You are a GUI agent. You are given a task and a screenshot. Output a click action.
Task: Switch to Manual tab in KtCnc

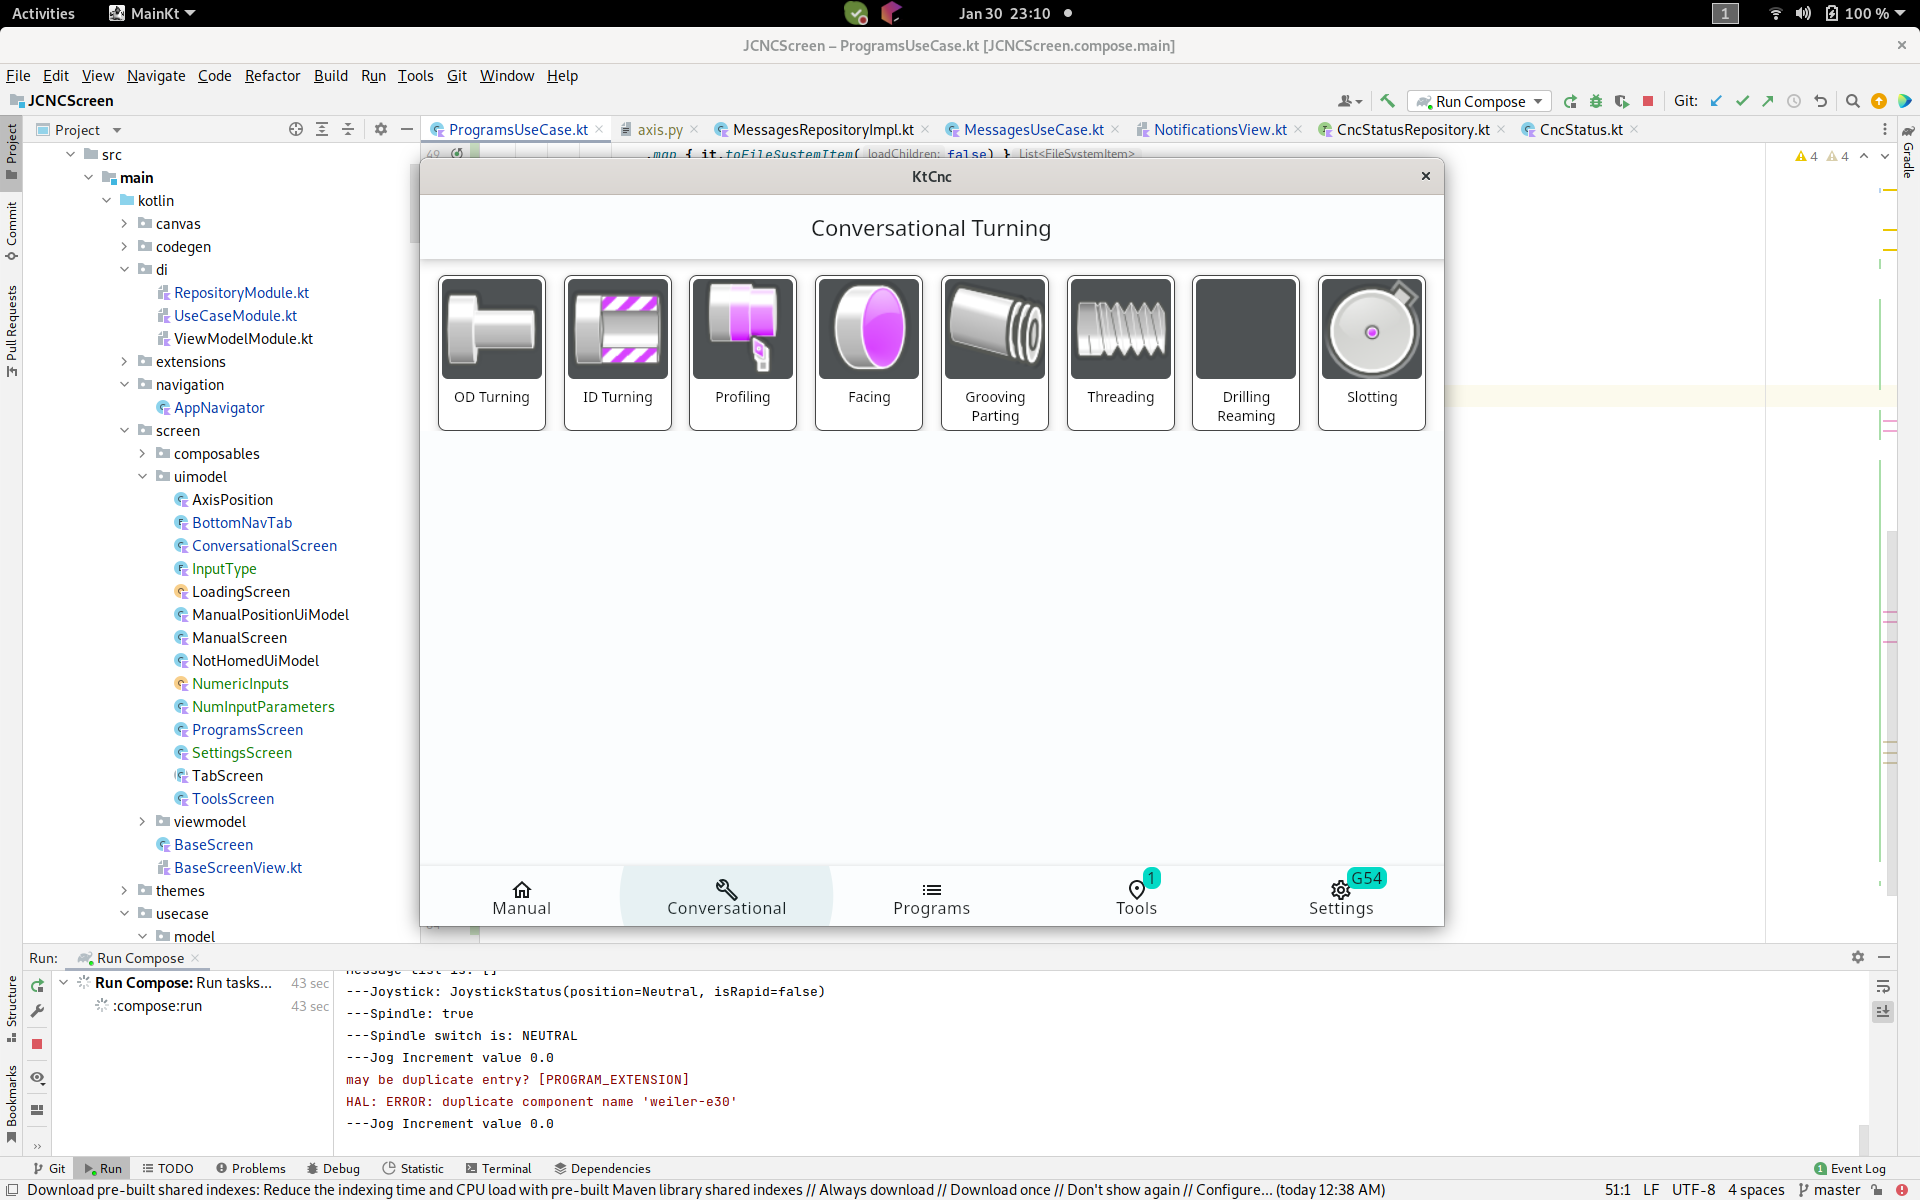(522, 897)
